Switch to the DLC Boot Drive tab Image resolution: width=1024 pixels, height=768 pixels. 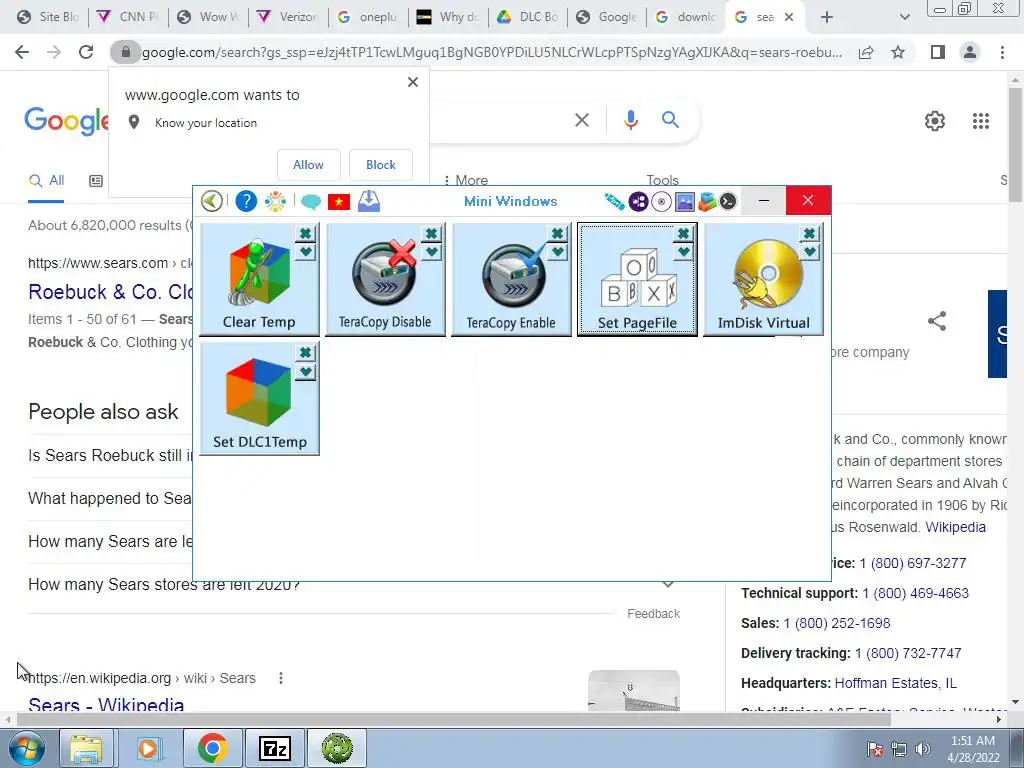(527, 17)
